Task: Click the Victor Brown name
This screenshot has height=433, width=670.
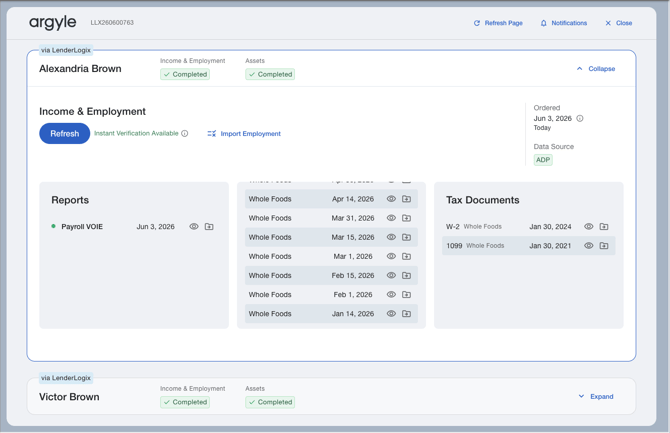Action: (69, 397)
